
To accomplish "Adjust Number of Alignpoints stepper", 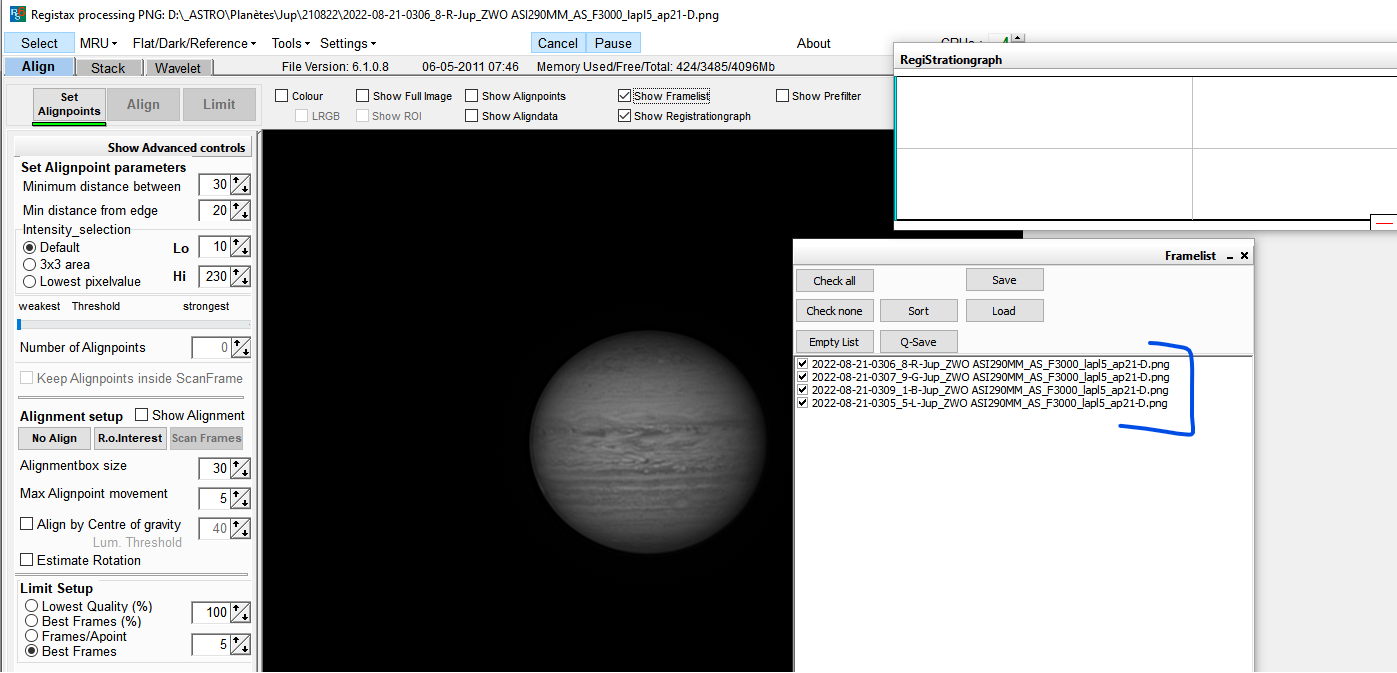I will coord(240,348).
